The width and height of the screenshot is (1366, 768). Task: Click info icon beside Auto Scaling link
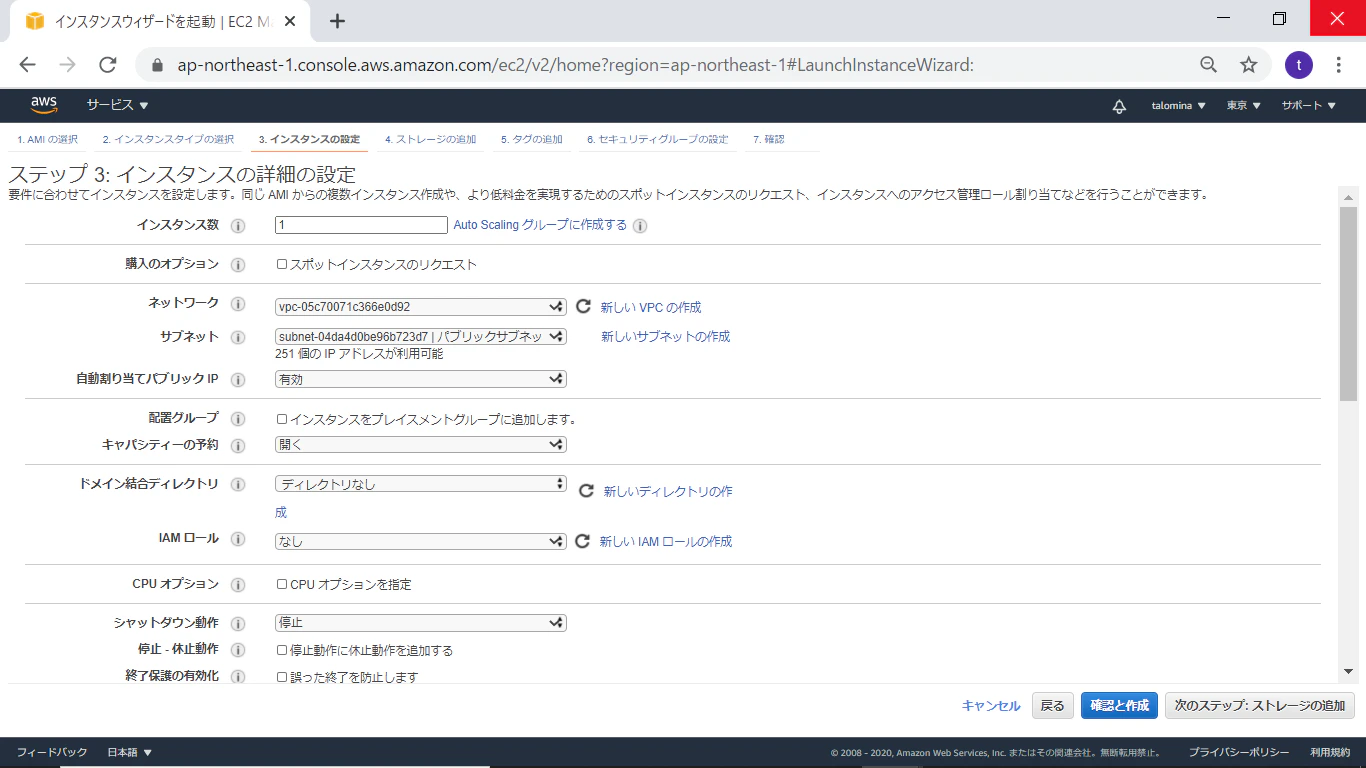click(640, 226)
